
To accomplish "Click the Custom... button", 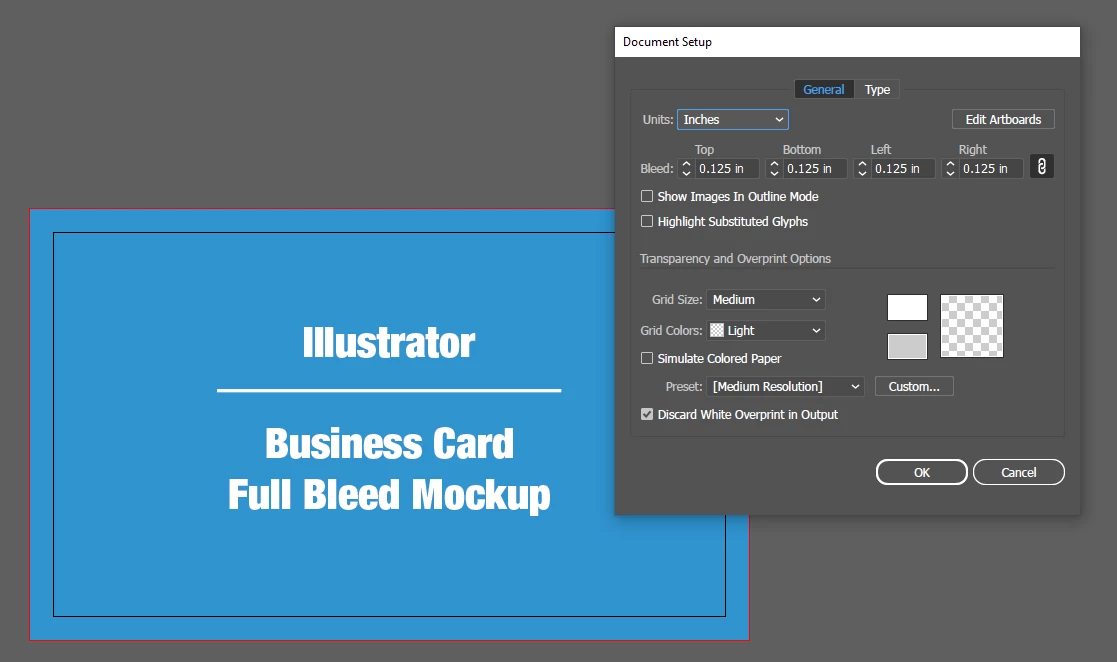I will pos(914,386).
